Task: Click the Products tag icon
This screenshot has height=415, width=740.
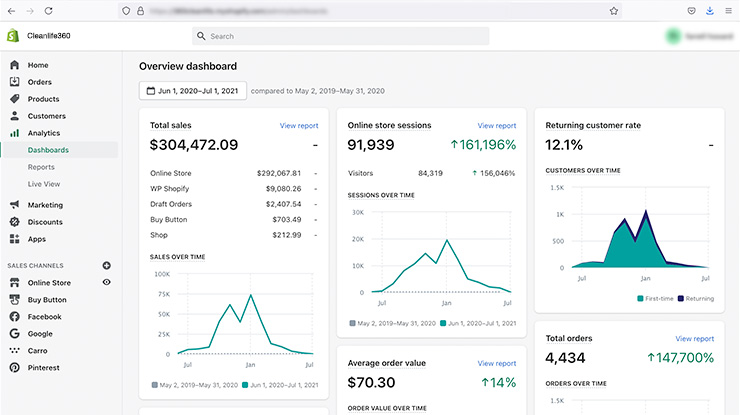Action: [x=14, y=99]
